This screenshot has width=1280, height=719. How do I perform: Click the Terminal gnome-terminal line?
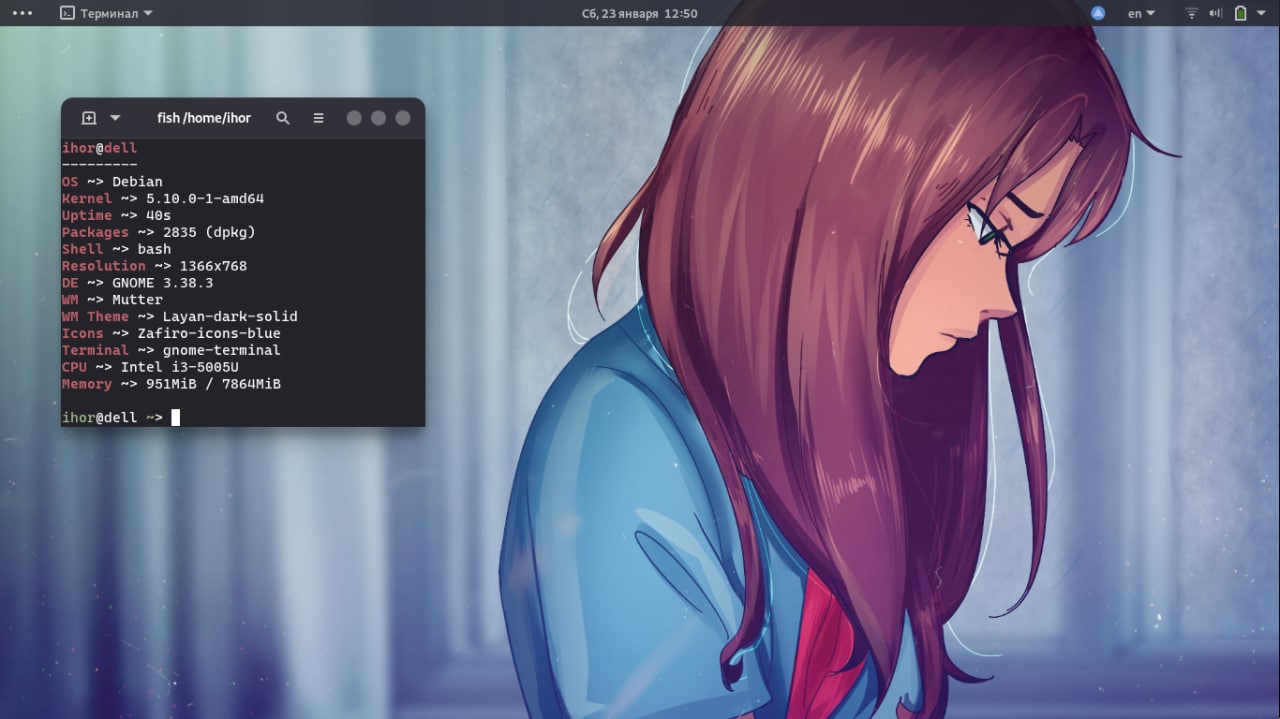click(171, 350)
